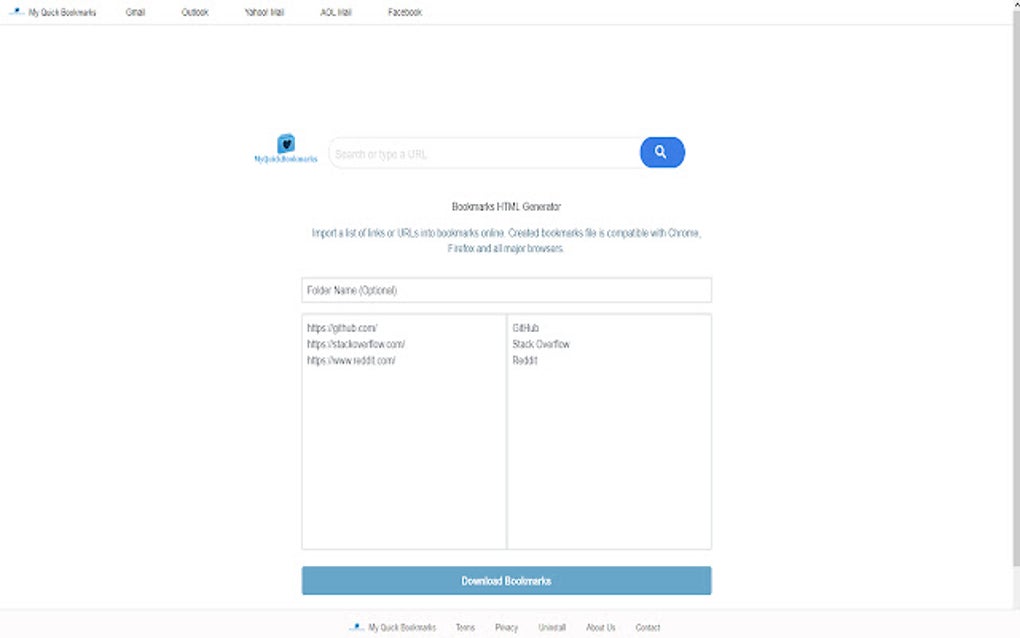The height and width of the screenshot is (638, 1020).
Task: Open the Uninstall link in the footer
Action: click(x=552, y=627)
